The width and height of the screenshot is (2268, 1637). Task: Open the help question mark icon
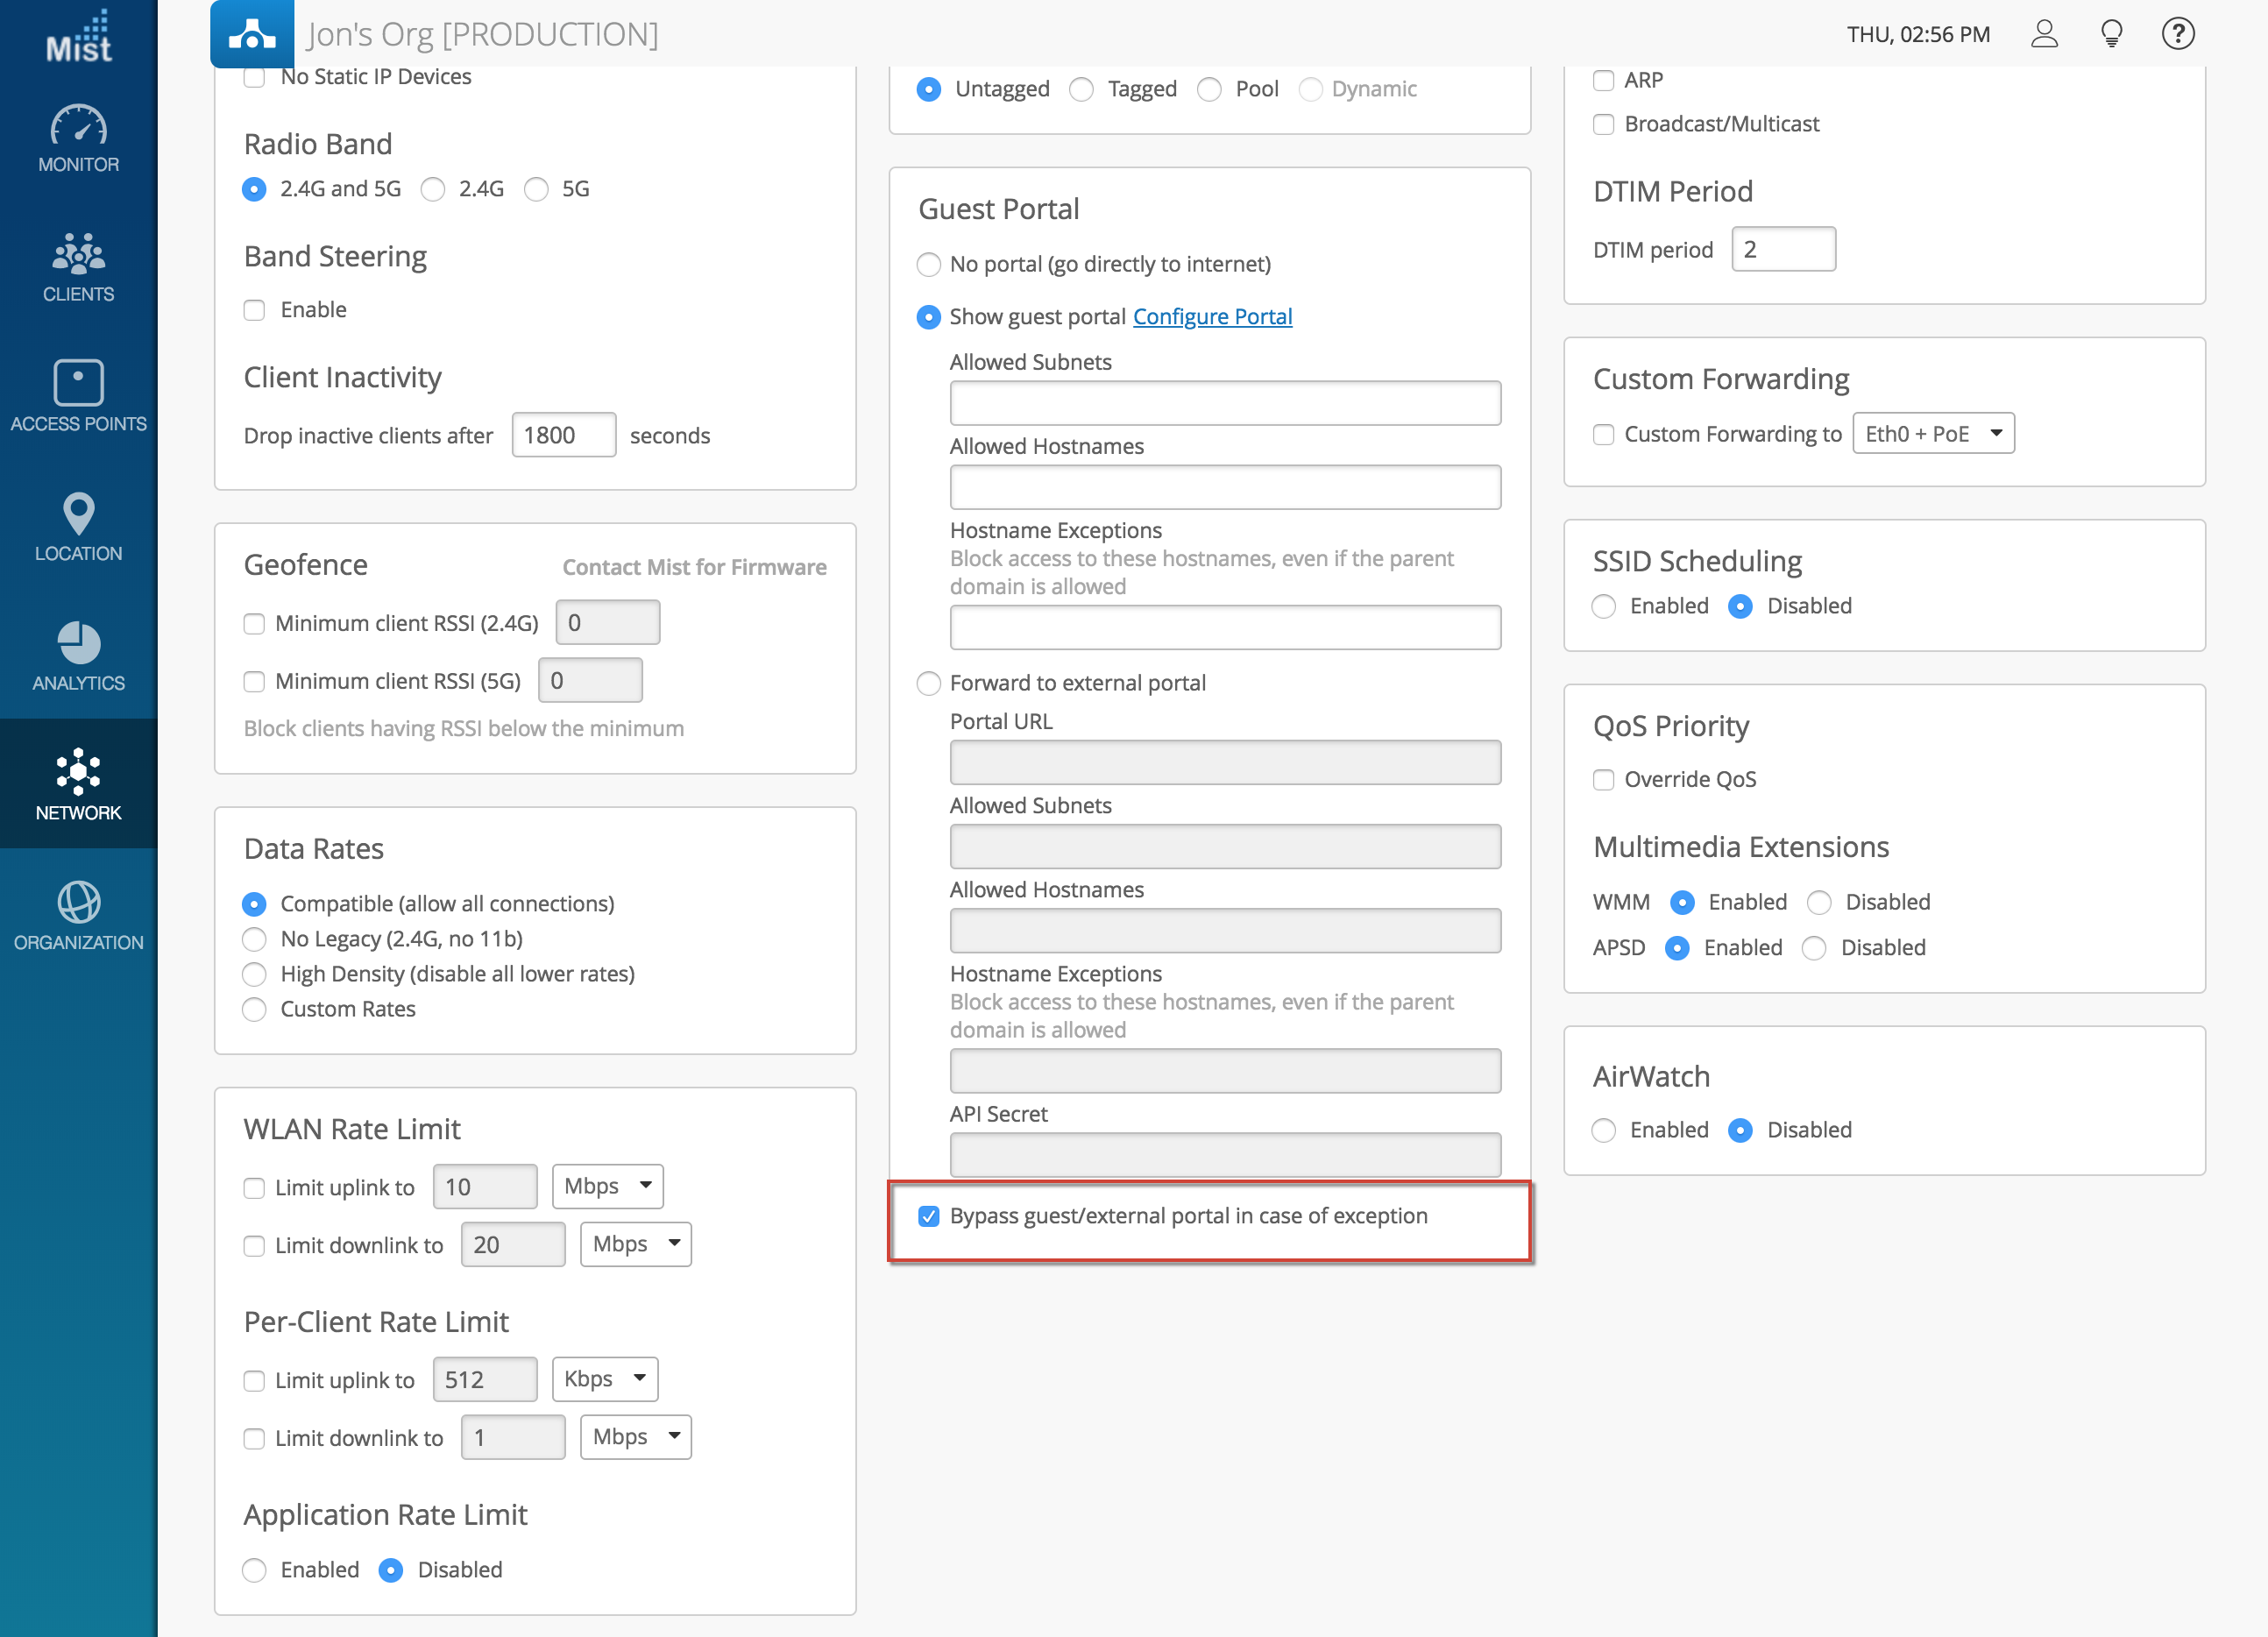click(x=2177, y=34)
